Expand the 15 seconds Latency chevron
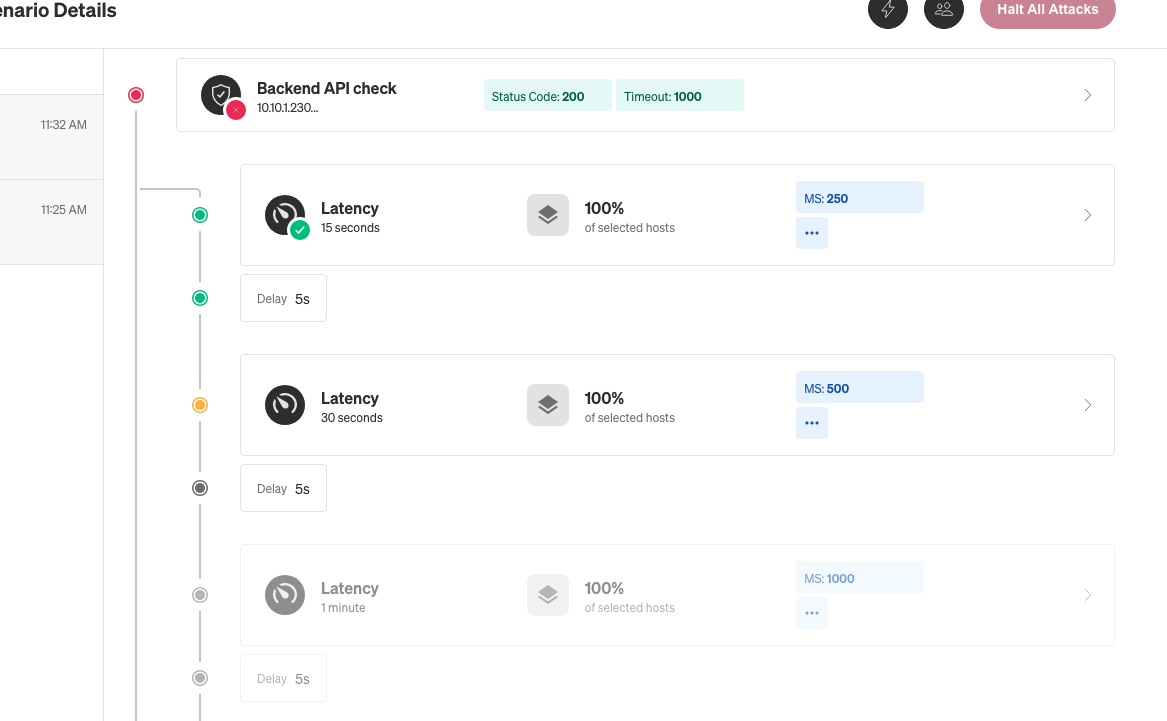This screenshot has height=721, width=1167. tap(1088, 216)
